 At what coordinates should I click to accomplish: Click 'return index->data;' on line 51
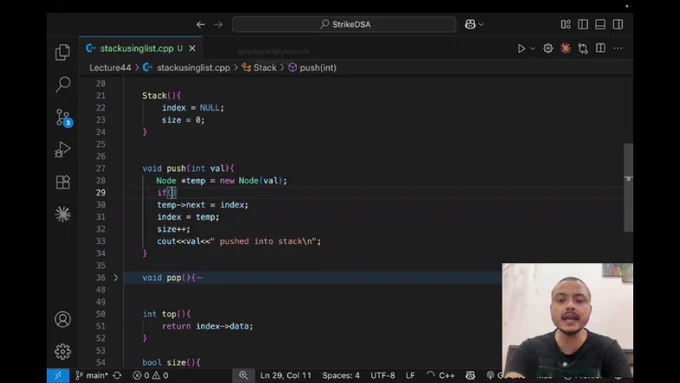[x=207, y=326]
